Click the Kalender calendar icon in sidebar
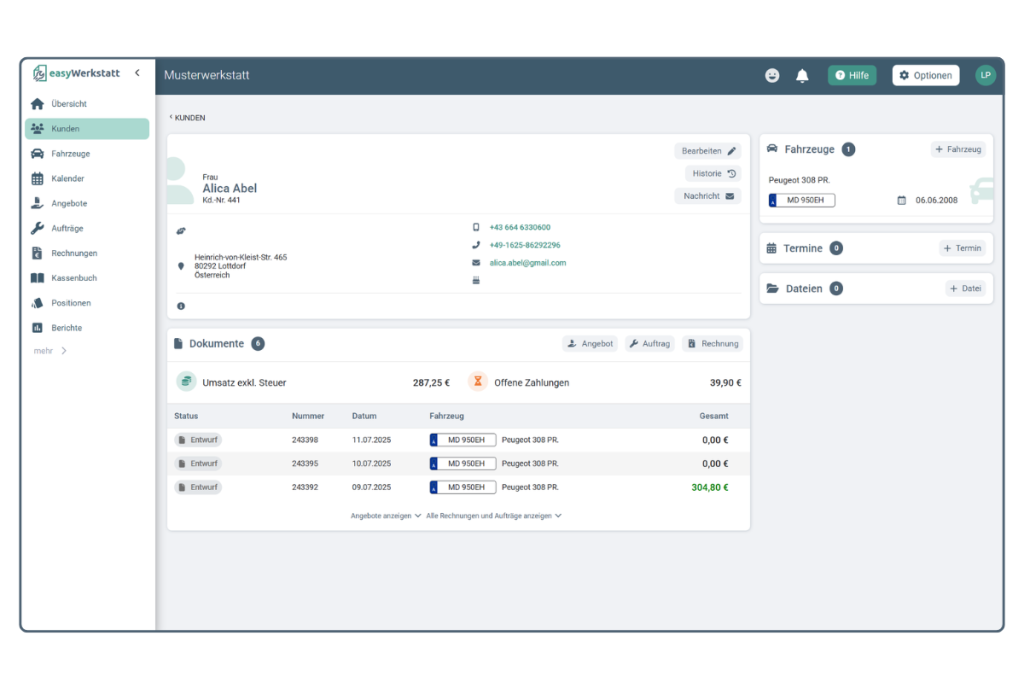1024x688 pixels. point(37,179)
